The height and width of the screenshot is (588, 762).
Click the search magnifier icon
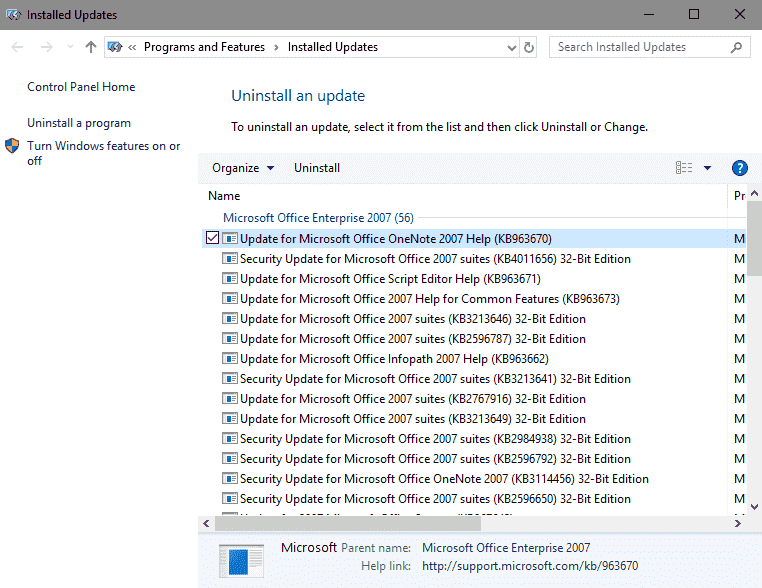click(736, 47)
